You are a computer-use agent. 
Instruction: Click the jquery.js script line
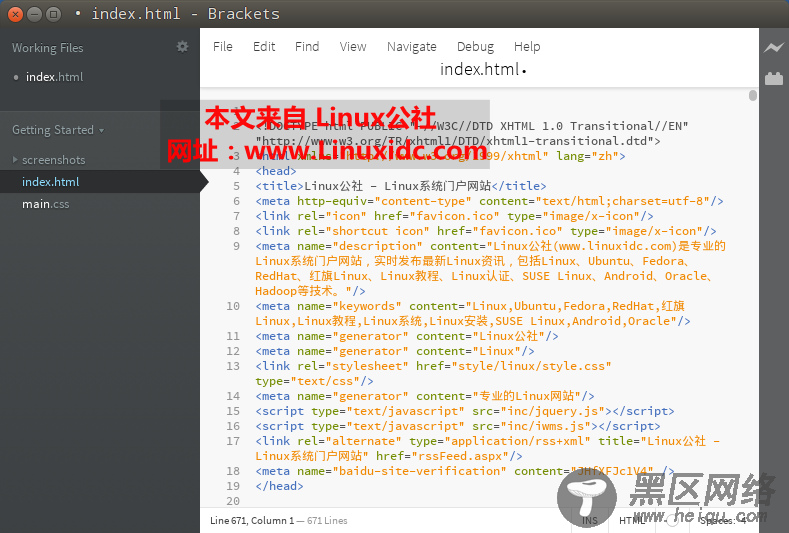[x=464, y=411]
